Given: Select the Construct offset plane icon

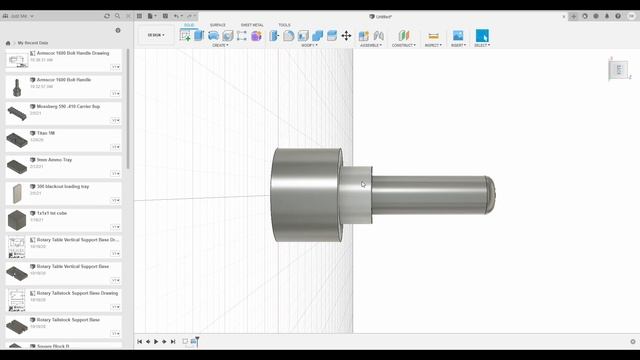Looking at the screenshot, I should 404,36.
